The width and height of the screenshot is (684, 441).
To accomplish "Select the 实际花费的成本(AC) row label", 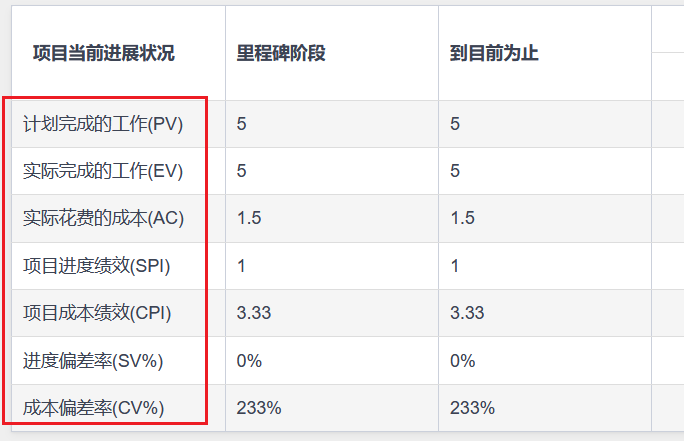I will point(103,218).
